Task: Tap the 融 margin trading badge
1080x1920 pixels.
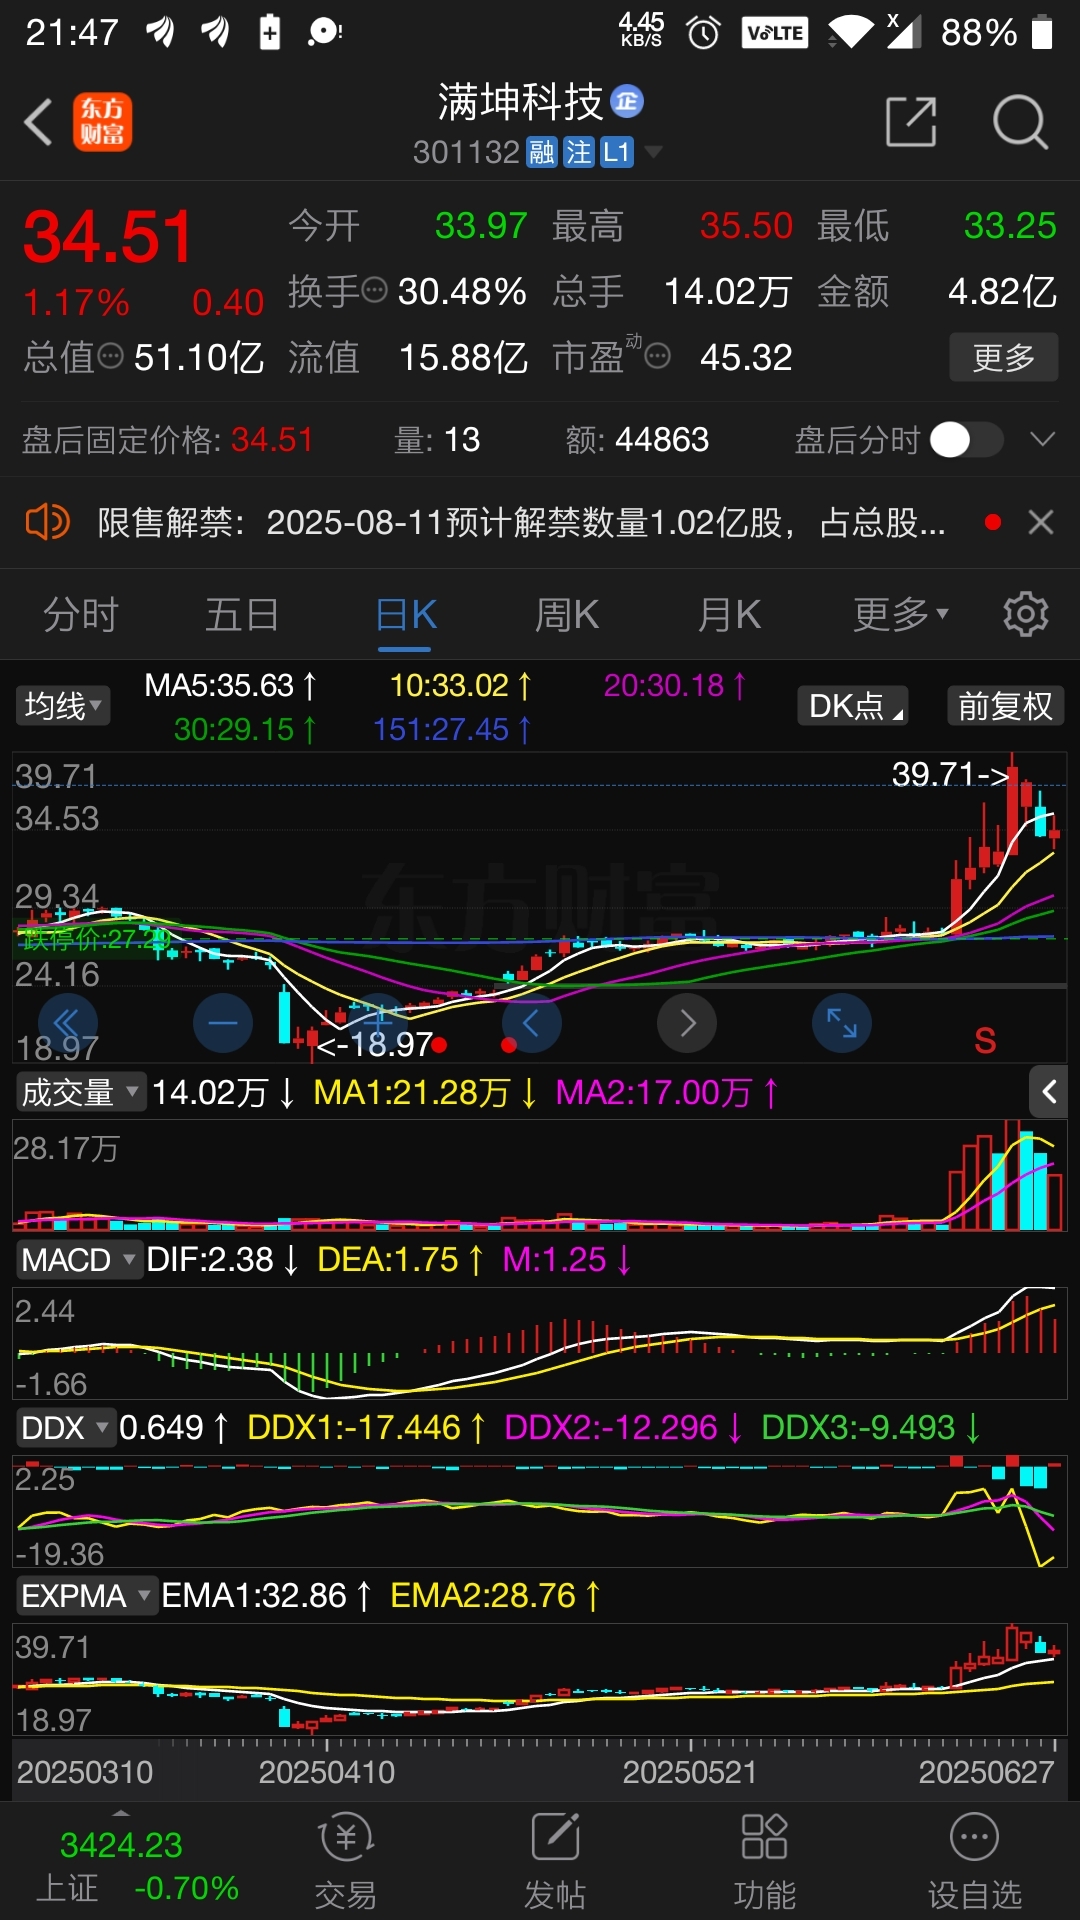Action: (x=542, y=152)
